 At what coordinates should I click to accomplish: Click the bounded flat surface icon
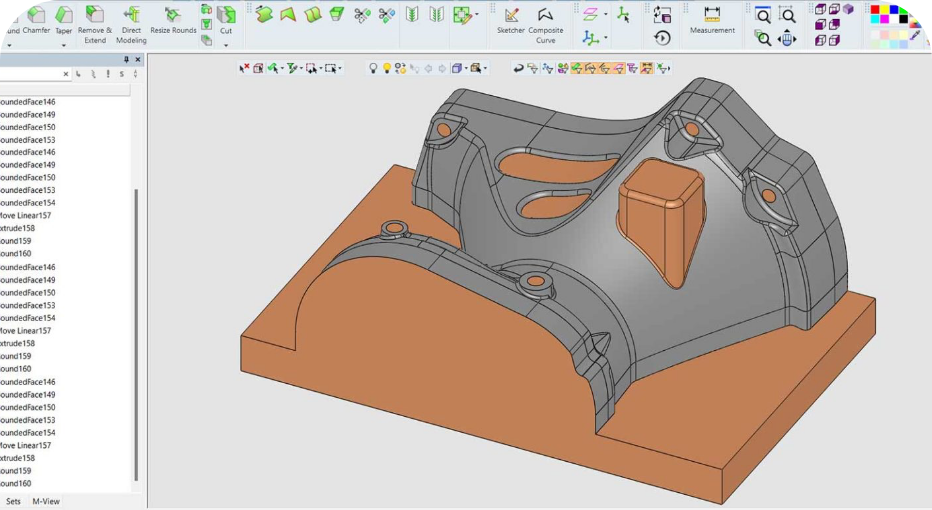coord(288,14)
